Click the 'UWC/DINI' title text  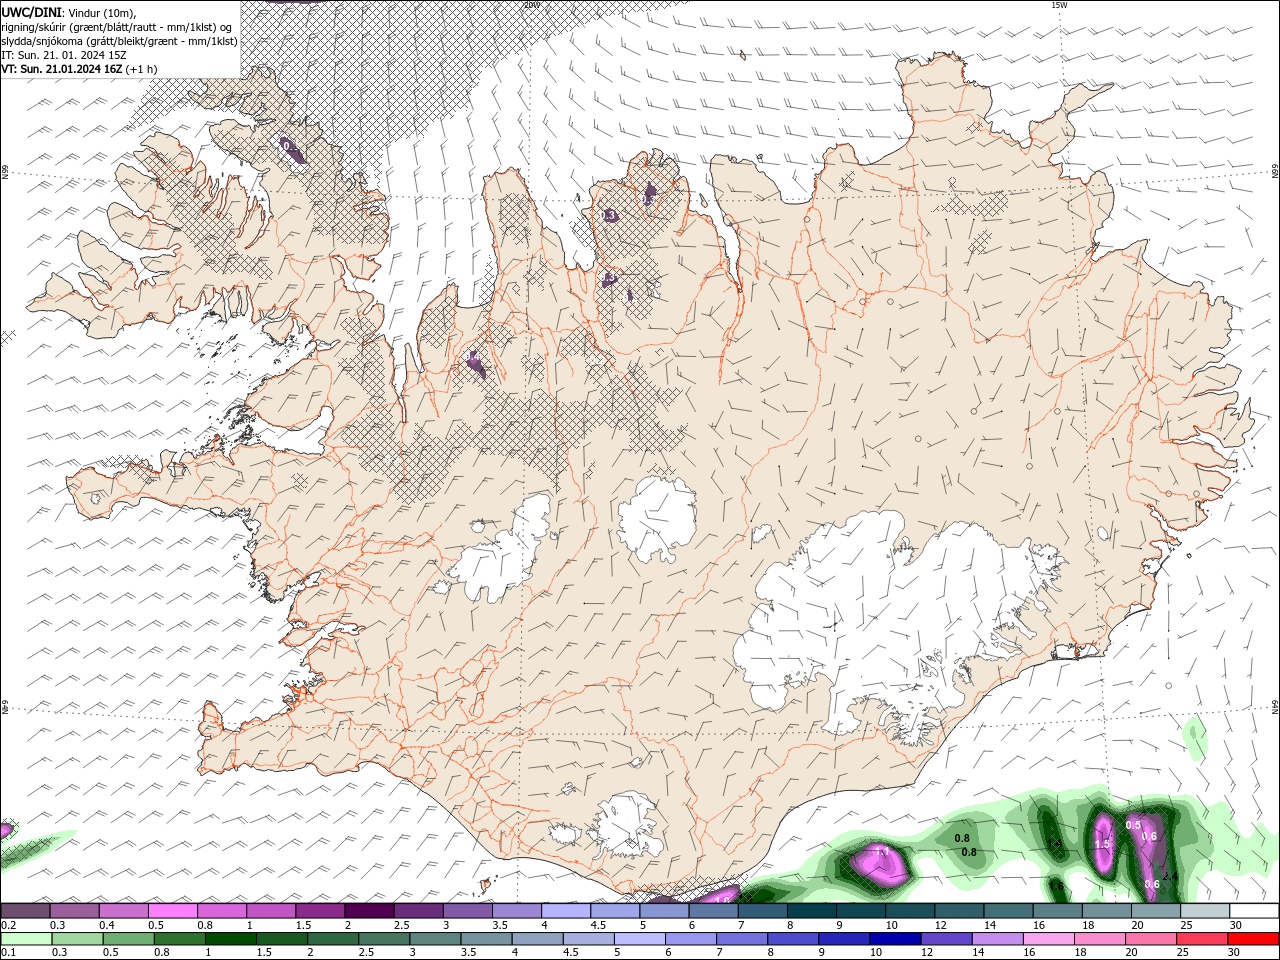31,12
